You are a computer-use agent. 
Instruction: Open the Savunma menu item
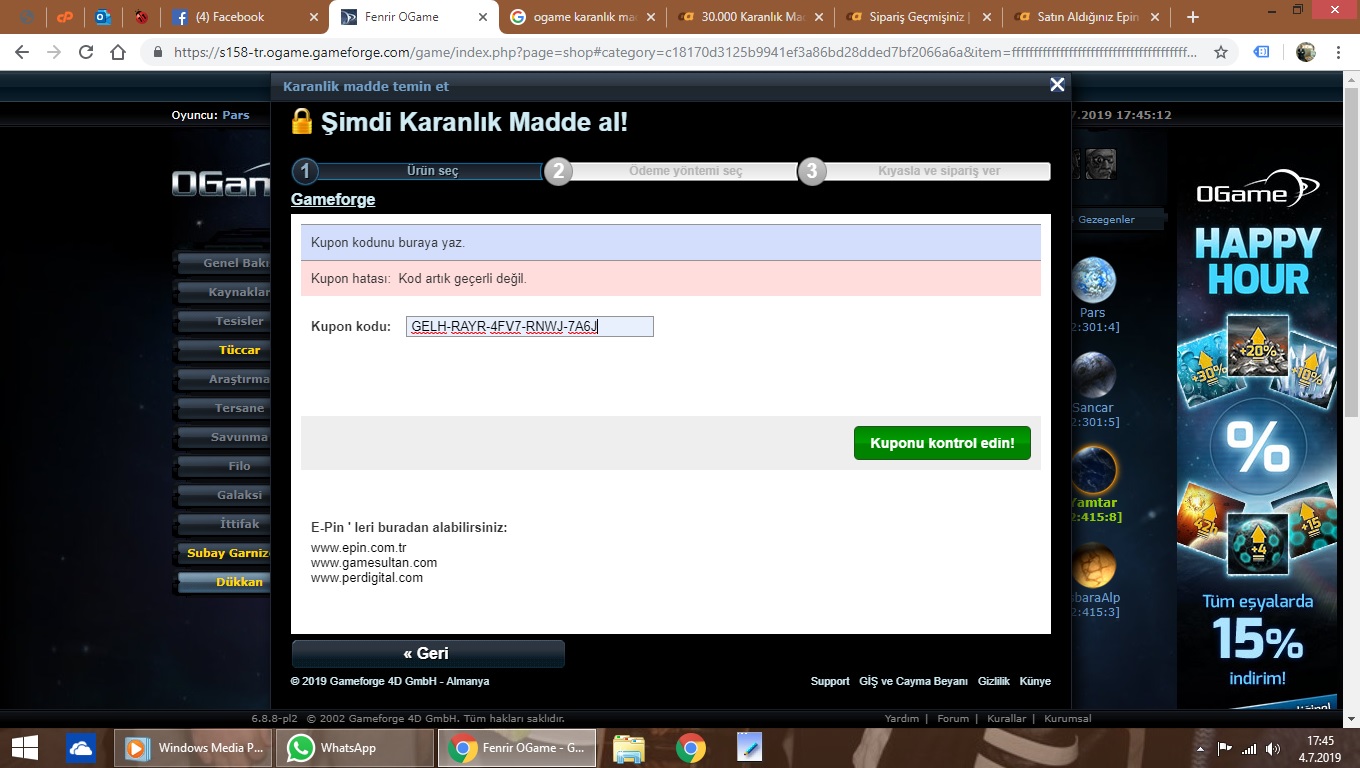click(222, 437)
